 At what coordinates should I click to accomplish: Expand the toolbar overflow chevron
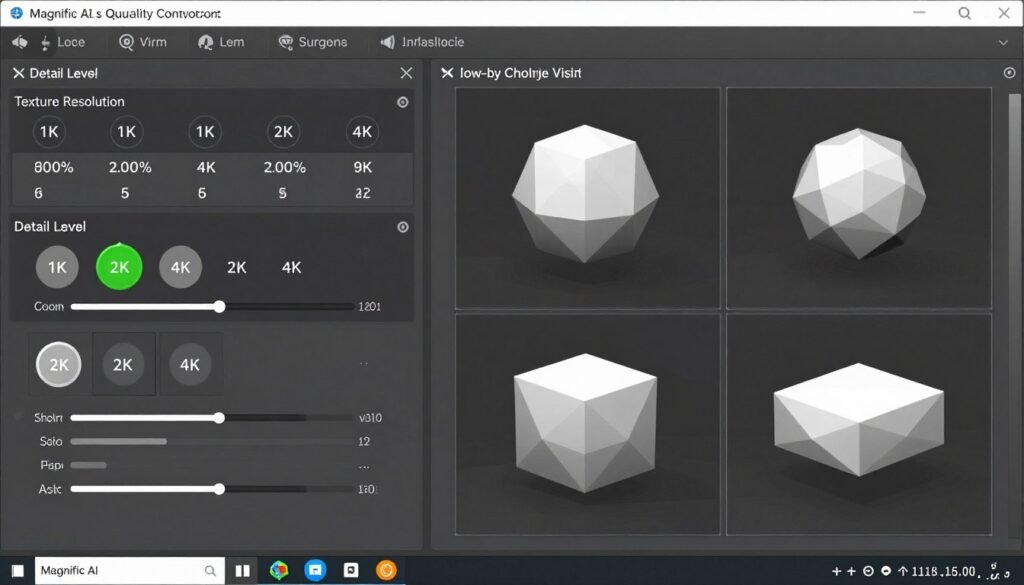(x=1003, y=42)
